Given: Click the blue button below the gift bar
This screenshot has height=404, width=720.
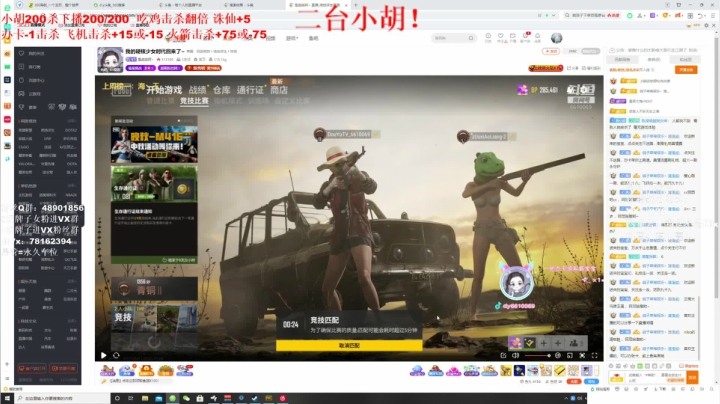Looking at the screenshot, I should (592, 382).
